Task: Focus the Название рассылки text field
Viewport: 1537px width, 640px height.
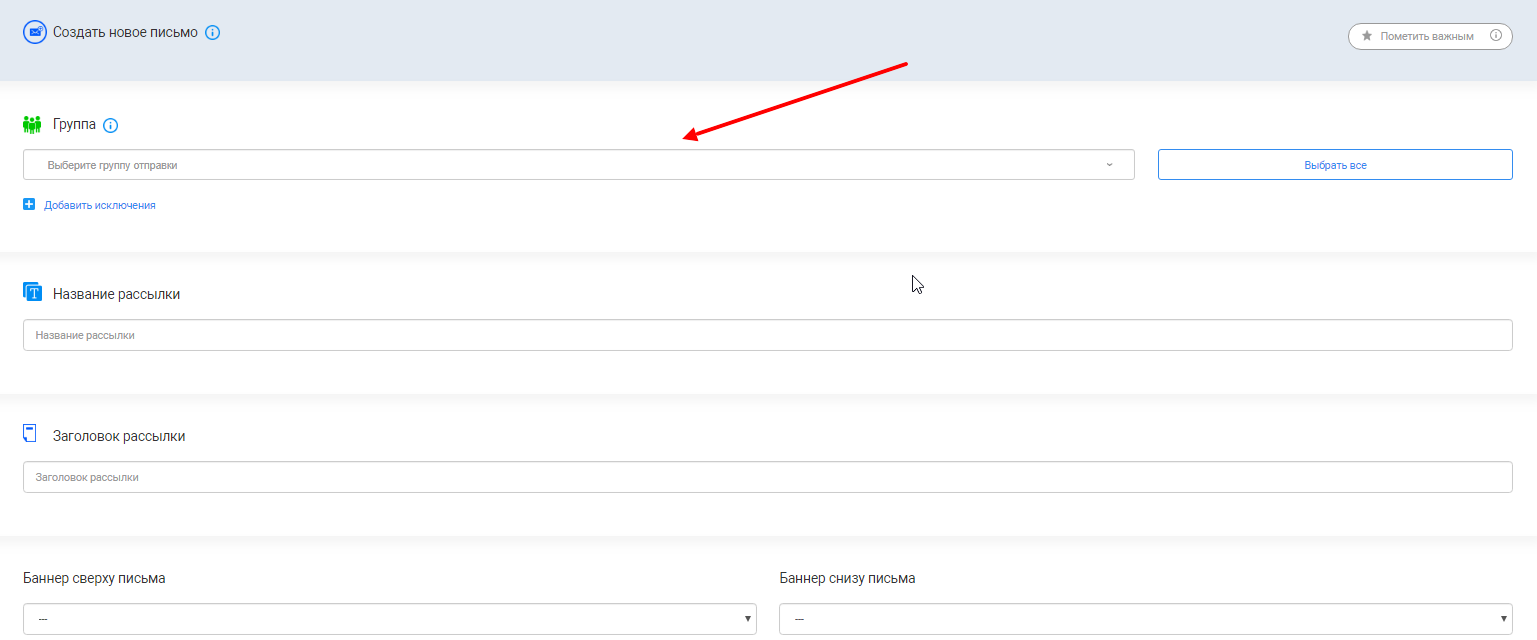Action: (x=767, y=336)
